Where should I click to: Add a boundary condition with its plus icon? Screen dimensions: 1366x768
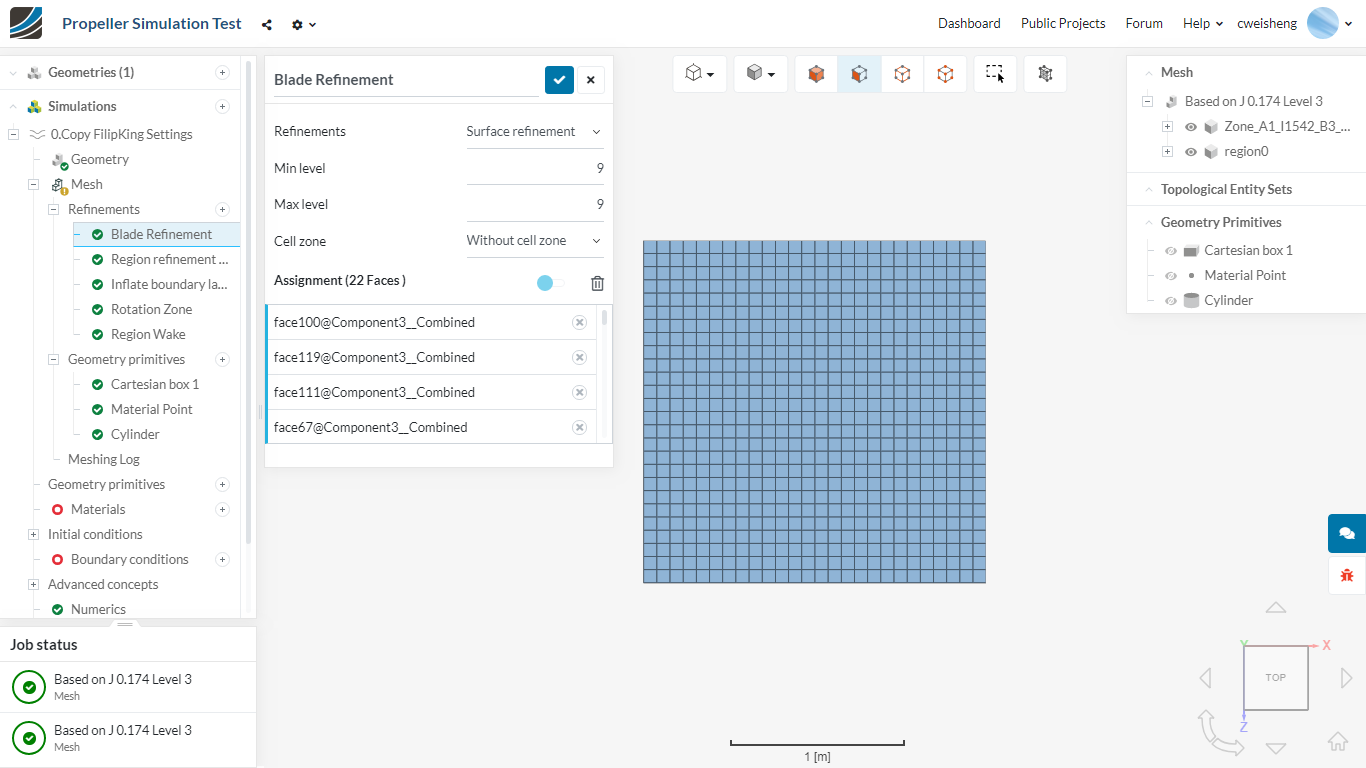pyautogui.click(x=222, y=559)
